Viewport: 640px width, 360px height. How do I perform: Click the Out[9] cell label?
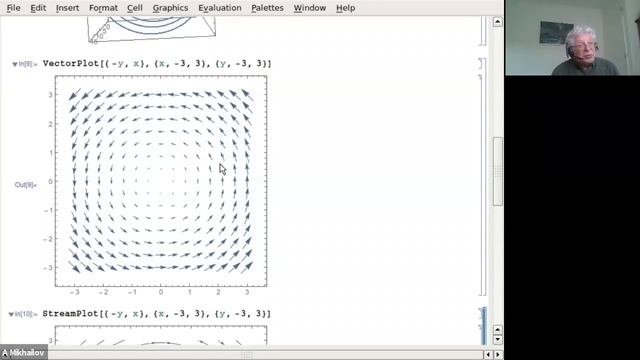pyautogui.click(x=25, y=185)
